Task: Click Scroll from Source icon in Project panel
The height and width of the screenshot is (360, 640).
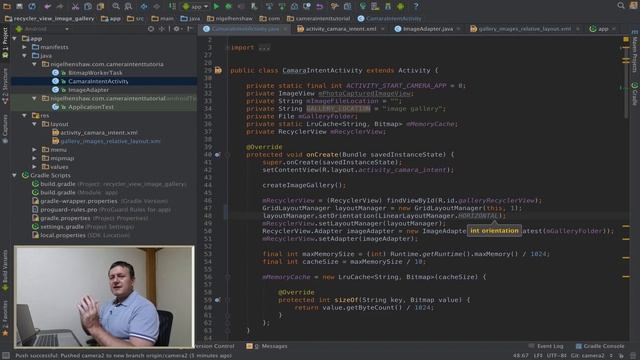Action: 151,29
